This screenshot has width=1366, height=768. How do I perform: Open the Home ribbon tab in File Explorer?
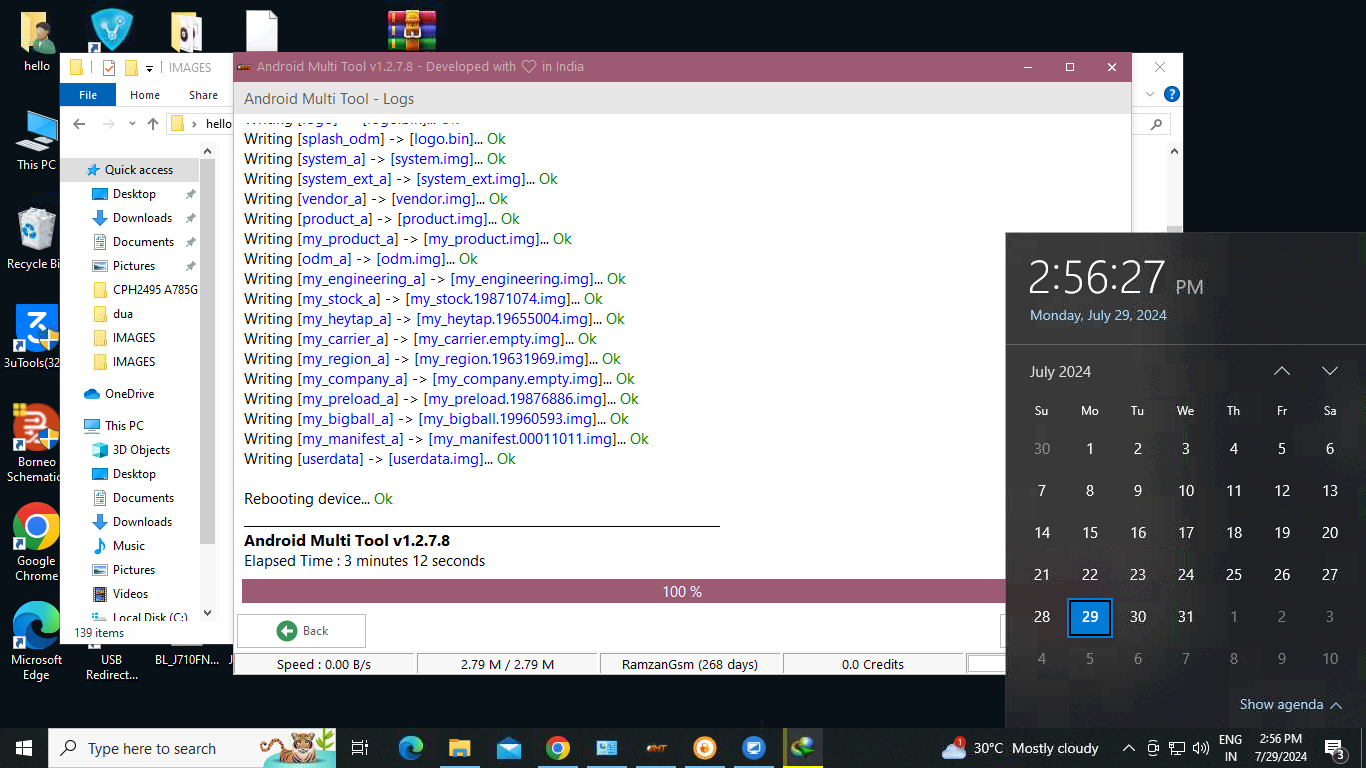pos(145,95)
